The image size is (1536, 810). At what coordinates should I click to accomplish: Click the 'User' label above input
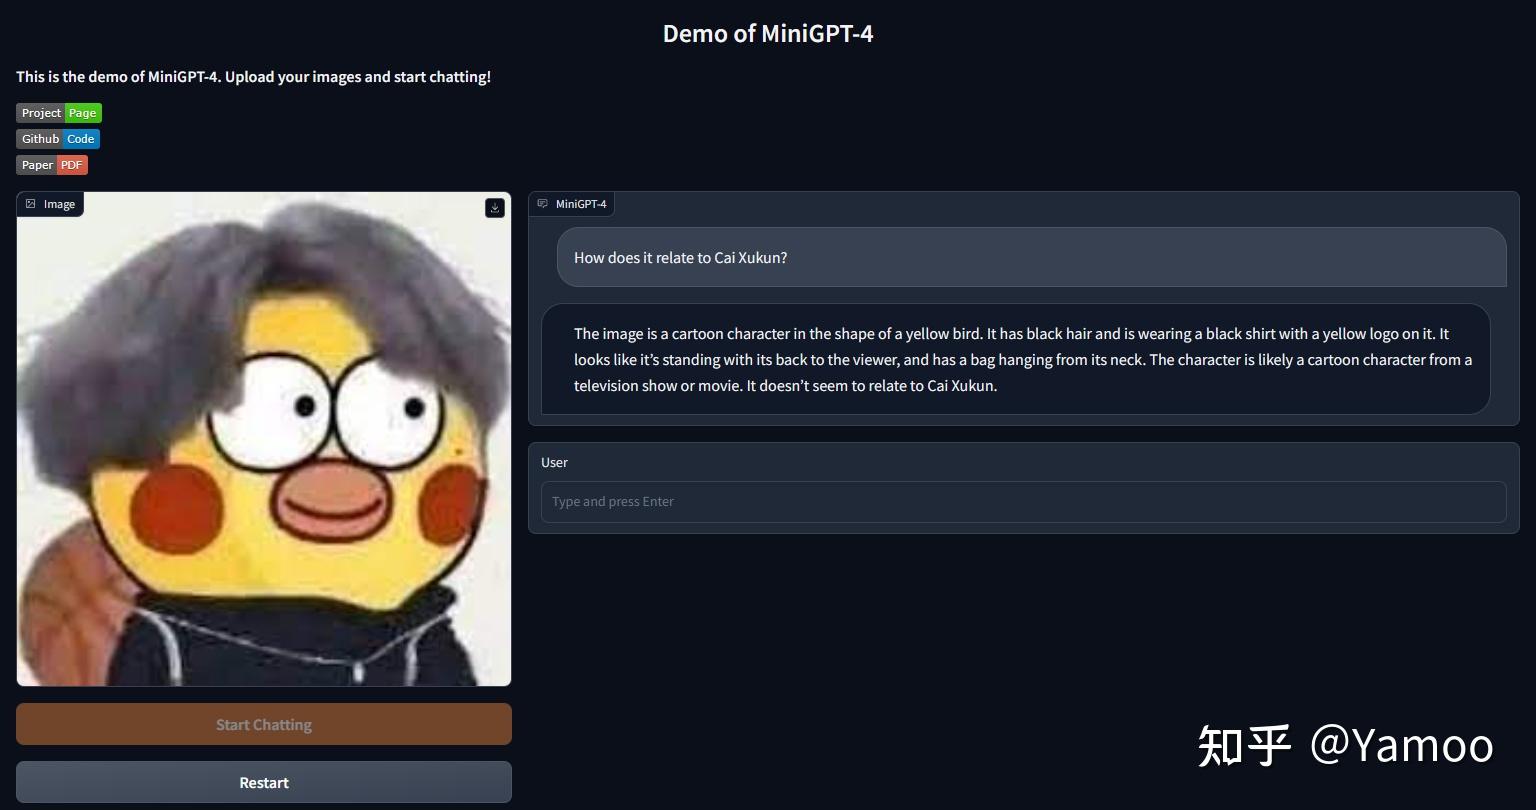tap(554, 462)
